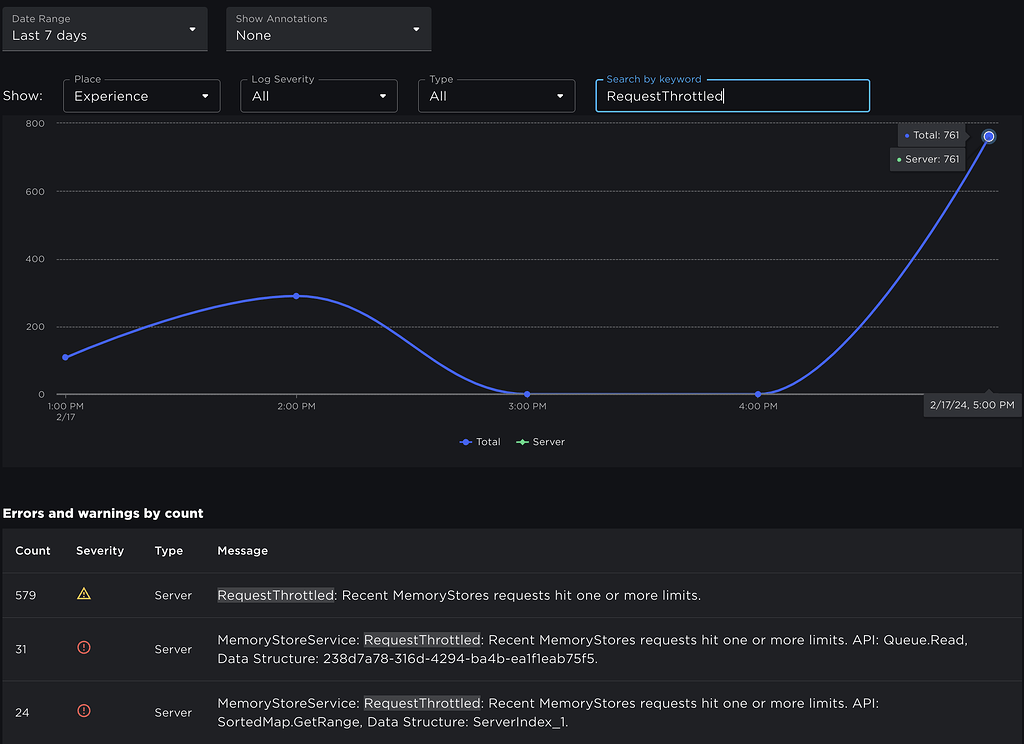Image resolution: width=1024 pixels, height=744 pixels.
Task: Click the RequestThrottled highlighted keyword in first row
Action: tap(276, 594)
